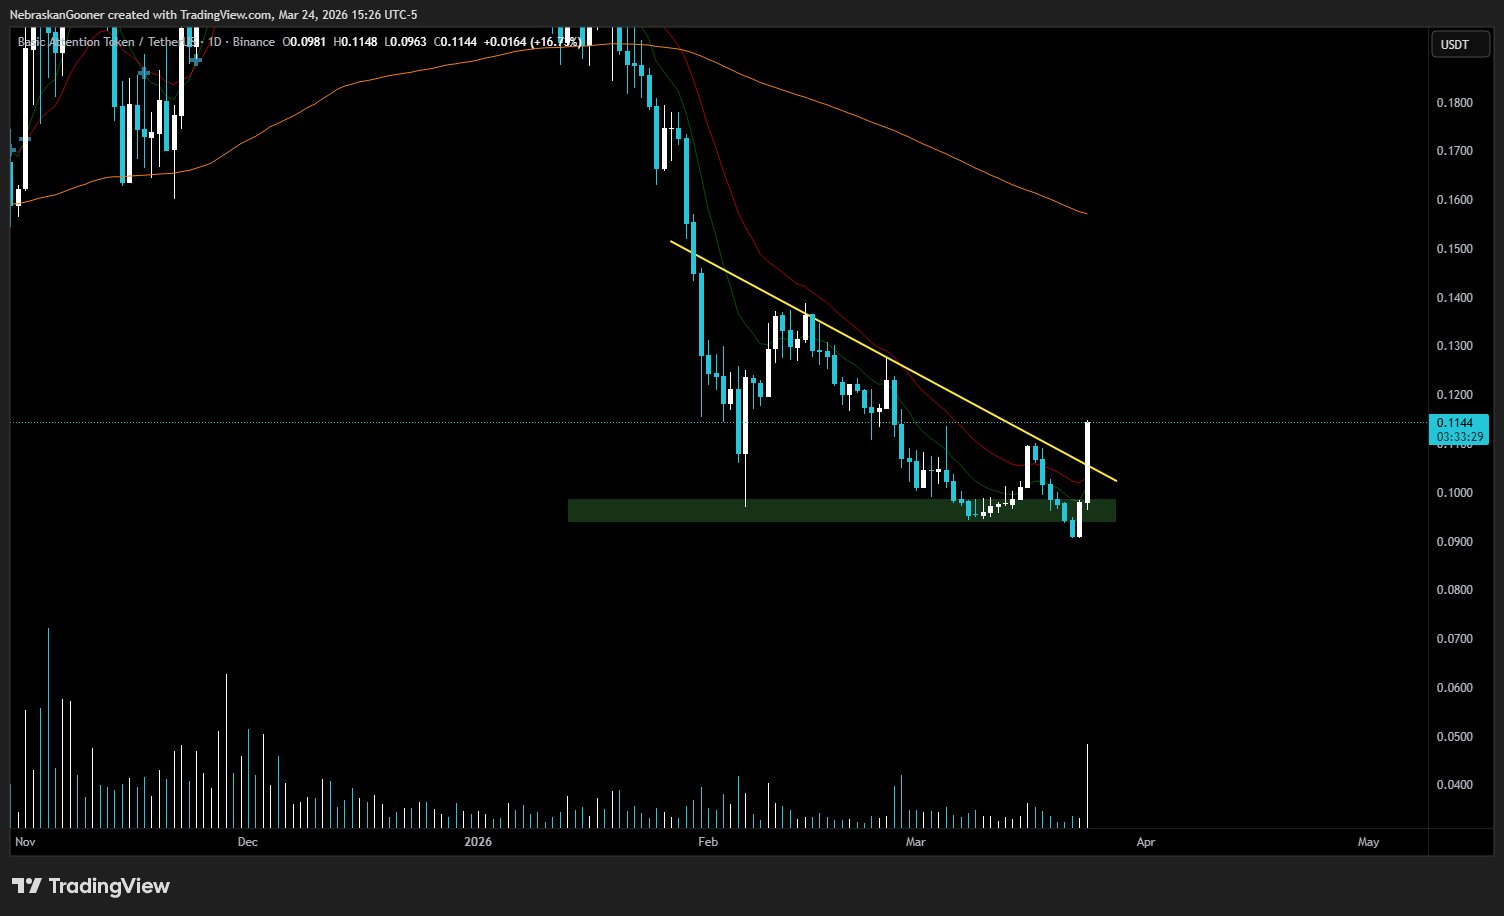Click the 0.0500 price axis label
1504x916 pixels.
click(1454, 737)
